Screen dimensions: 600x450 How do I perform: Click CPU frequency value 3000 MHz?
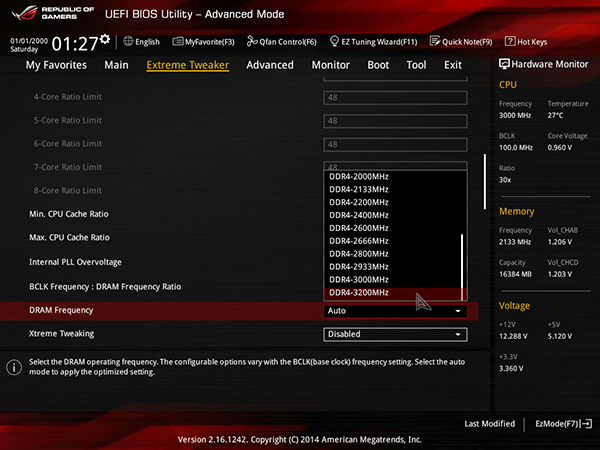tap(515, 115)
